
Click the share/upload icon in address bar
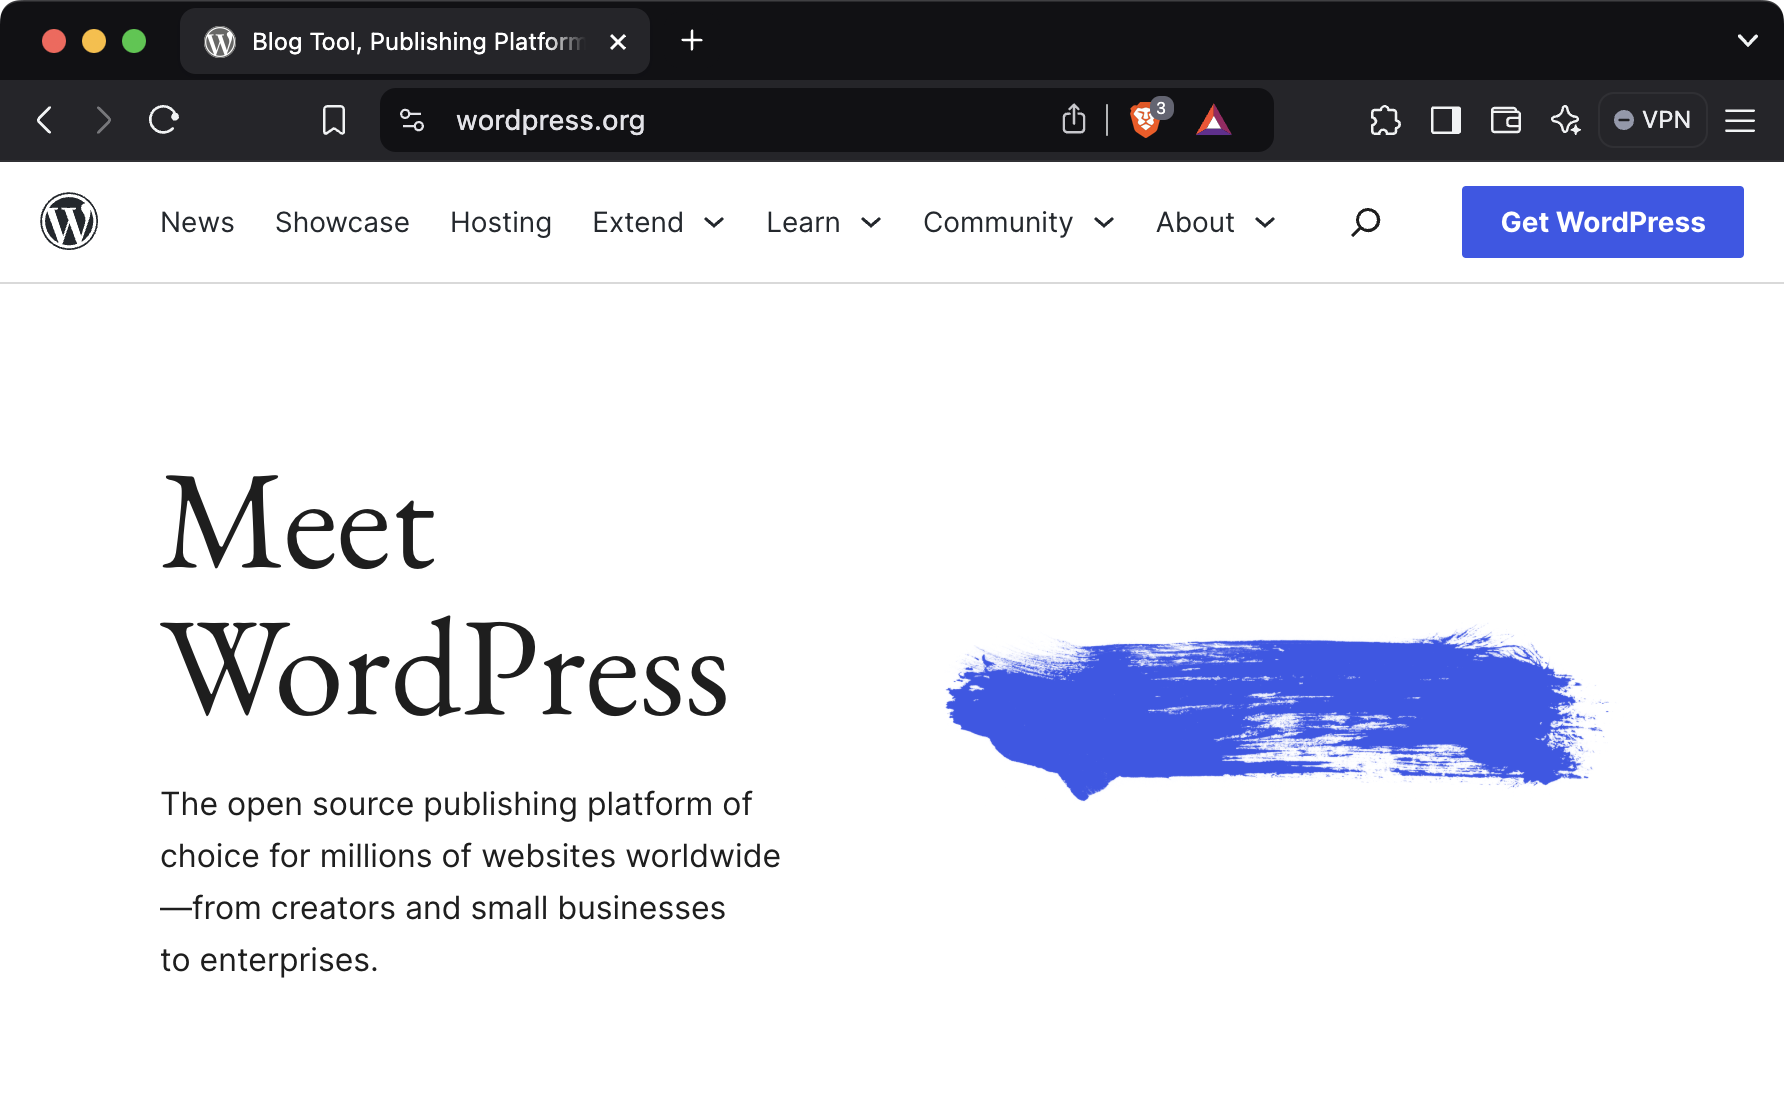(x=1073, y=119)
